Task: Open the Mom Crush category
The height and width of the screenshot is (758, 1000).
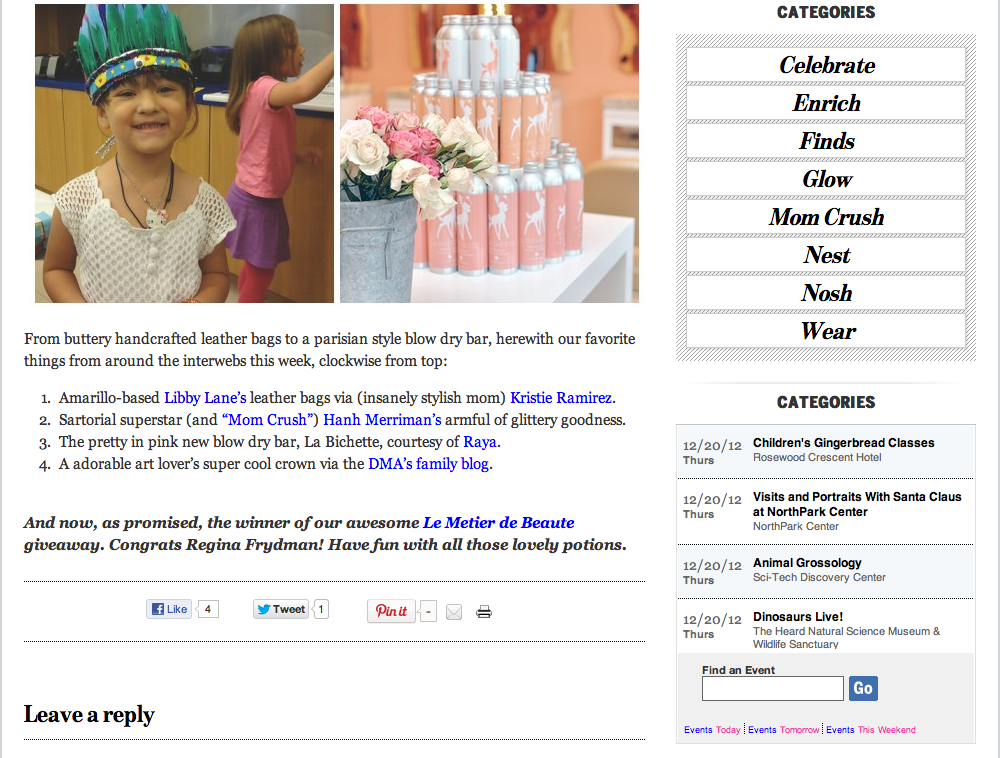Action: pyautogui.click(x=826, y=217)
